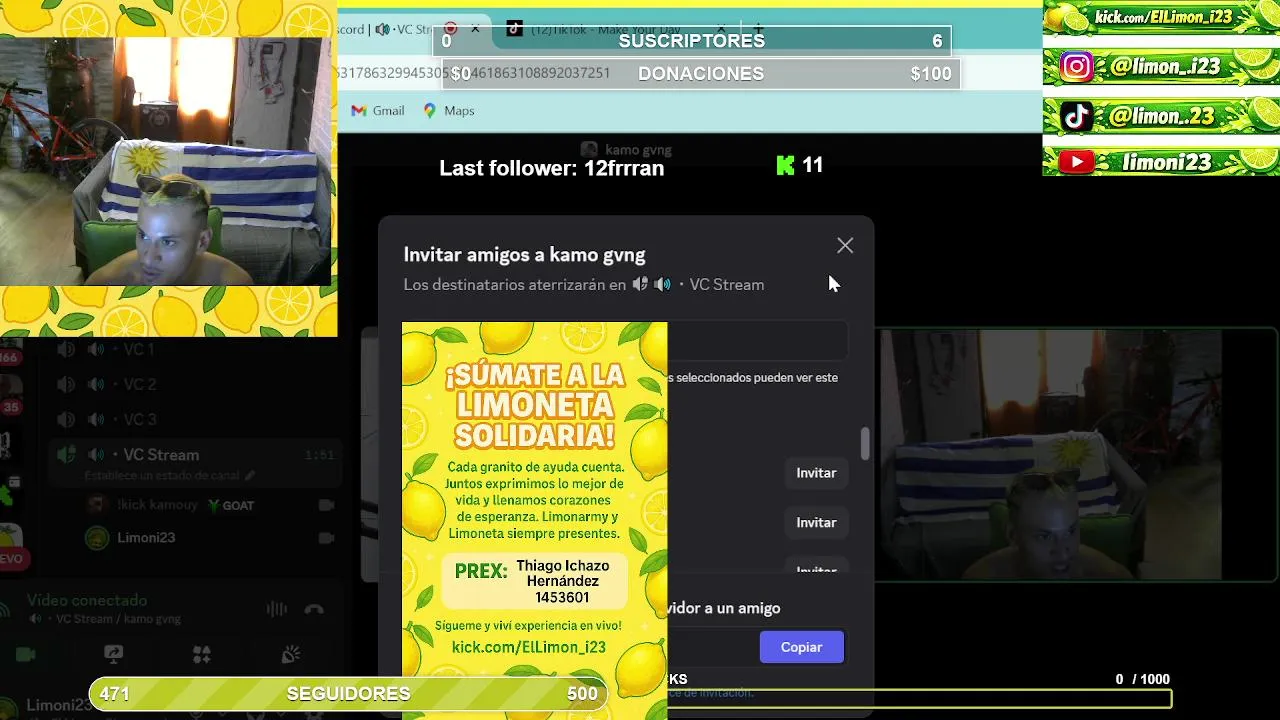Click VC Stream / kamo gvng link text
Image resolution: width=1280 pixels, height=720 pixels.
(118, 619)
